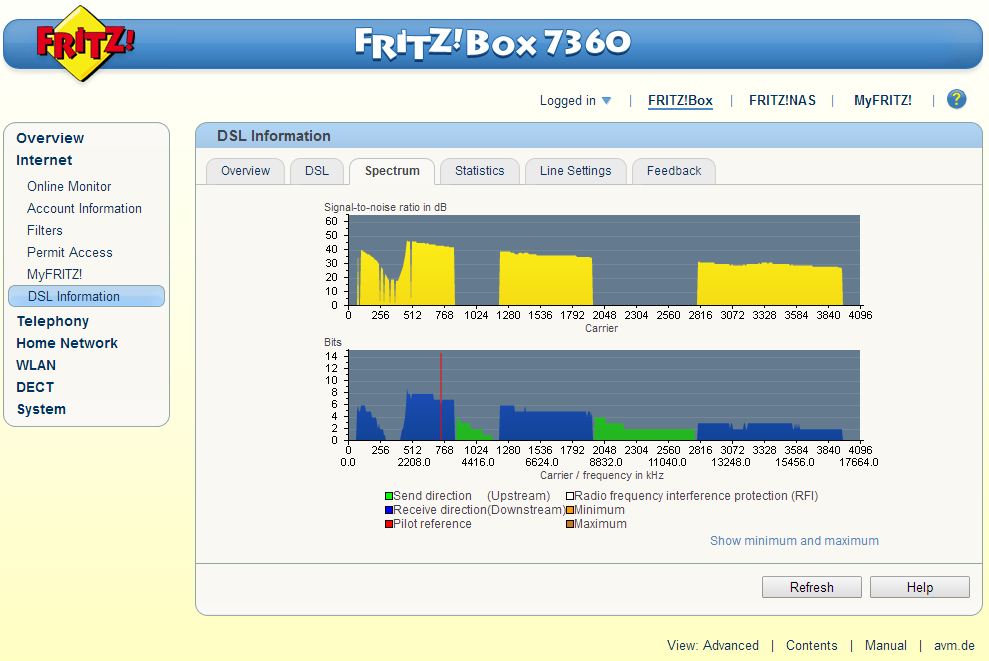Open the FRITZ!NAS link in header
The image size is (989, 661).
click(x=782, y=100)
